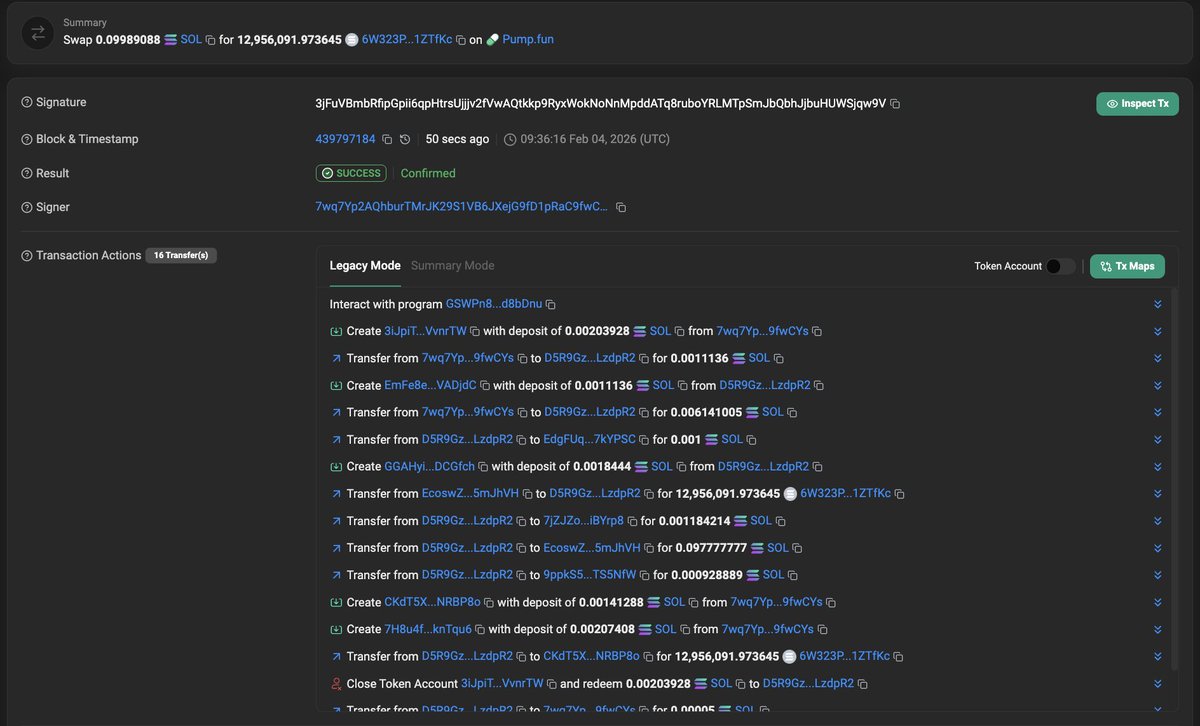Click the Token Account label
The height and width of the screenshot is (726, 1200).
click(x=1008, y=266)
